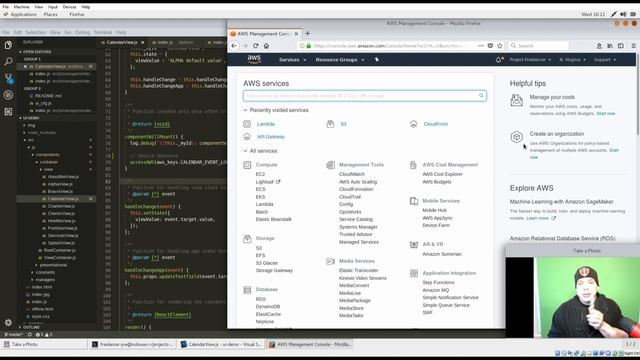This screenshot has width=640, height=360.
Task: Open the Firefox page actions ellipsis
Action: pyautogui.click(x=481, y=46)
